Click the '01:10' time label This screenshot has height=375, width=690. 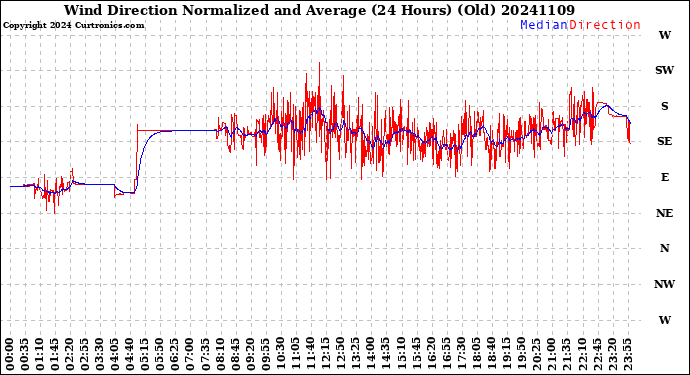(40, 354)
